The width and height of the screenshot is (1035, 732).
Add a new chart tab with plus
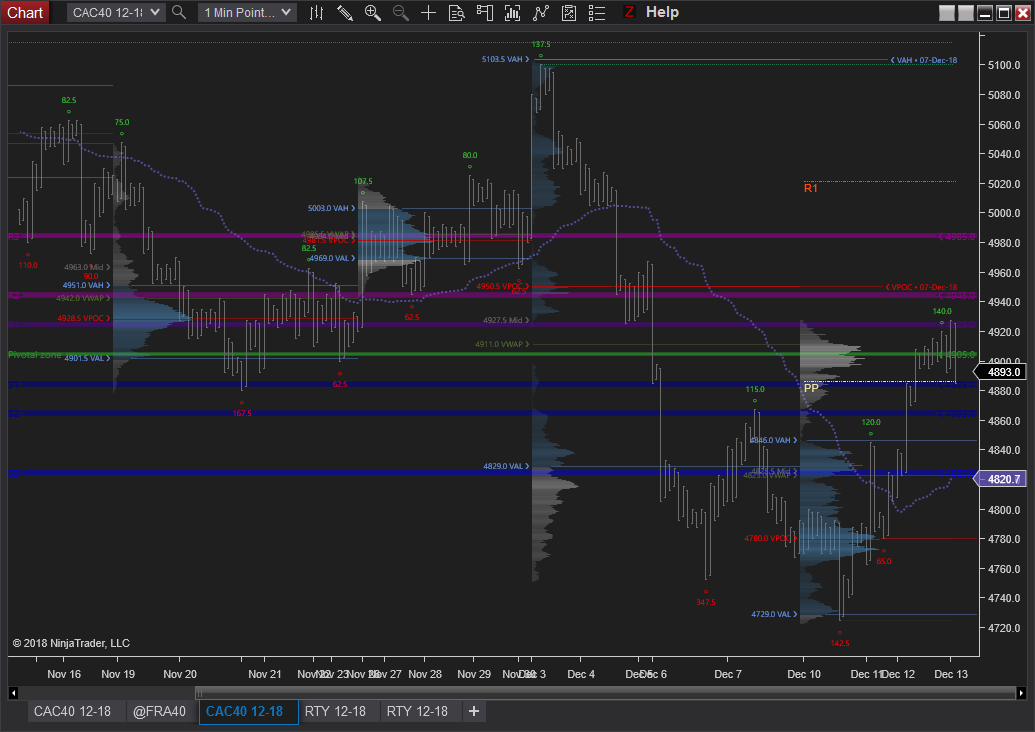[x=473, y=711]
